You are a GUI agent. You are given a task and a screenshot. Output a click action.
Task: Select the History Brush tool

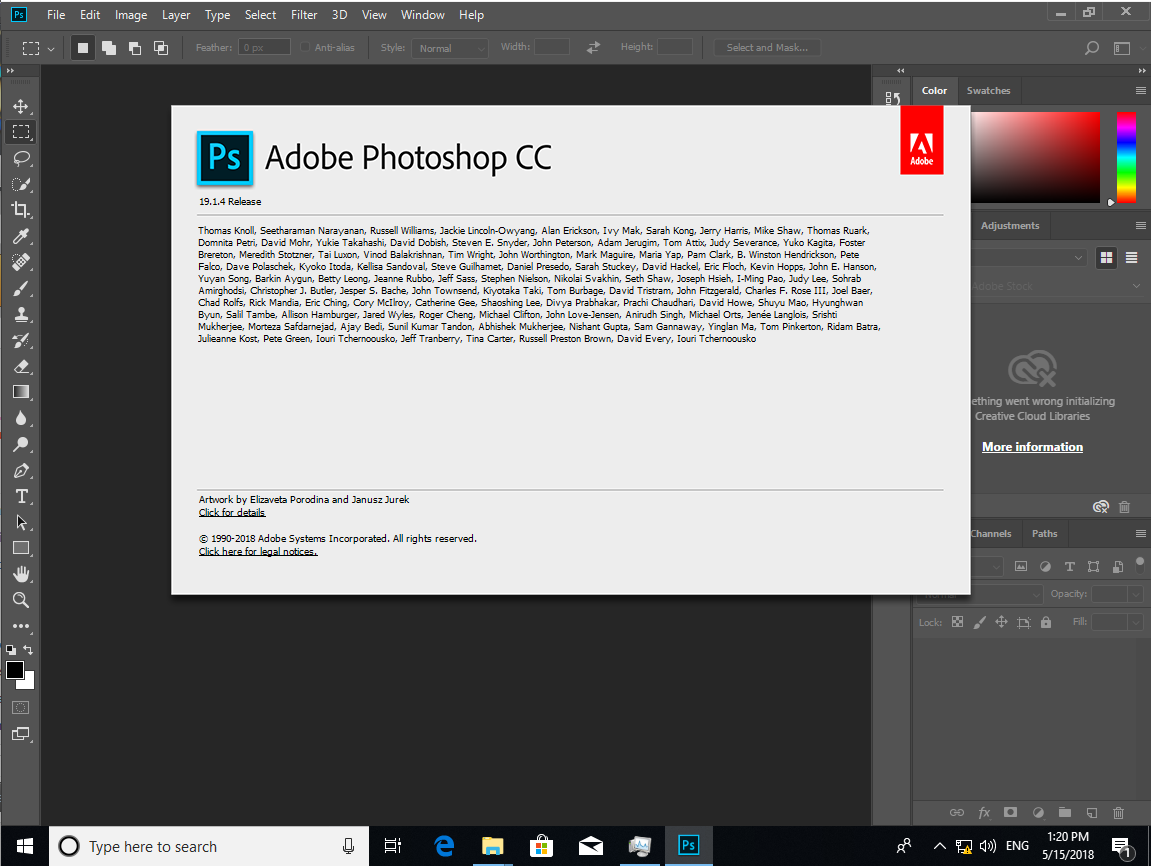click(x=21, y=341)
